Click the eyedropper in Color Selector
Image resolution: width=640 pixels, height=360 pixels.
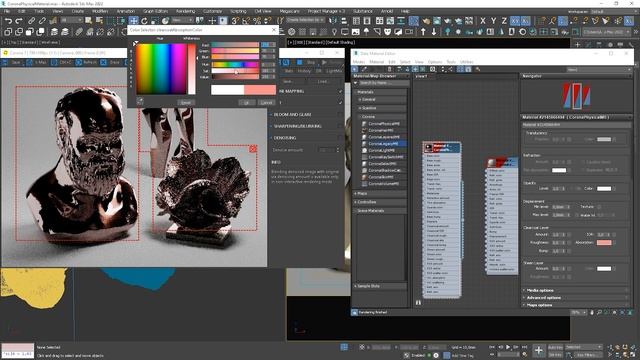tap(140, 101)
